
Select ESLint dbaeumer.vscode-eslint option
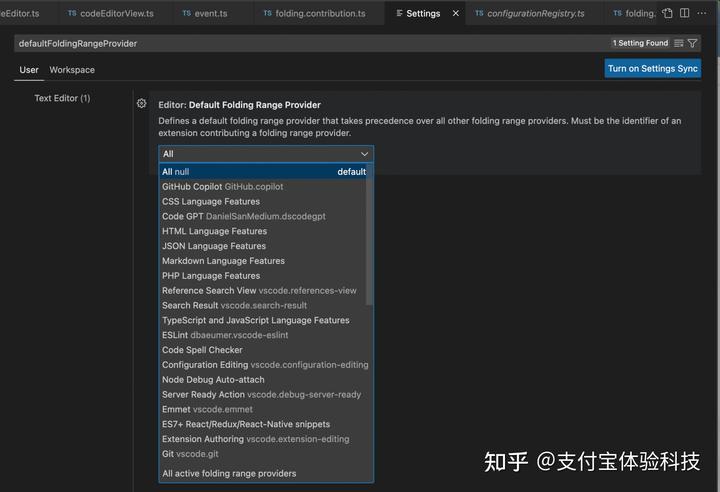click(225, 335)
